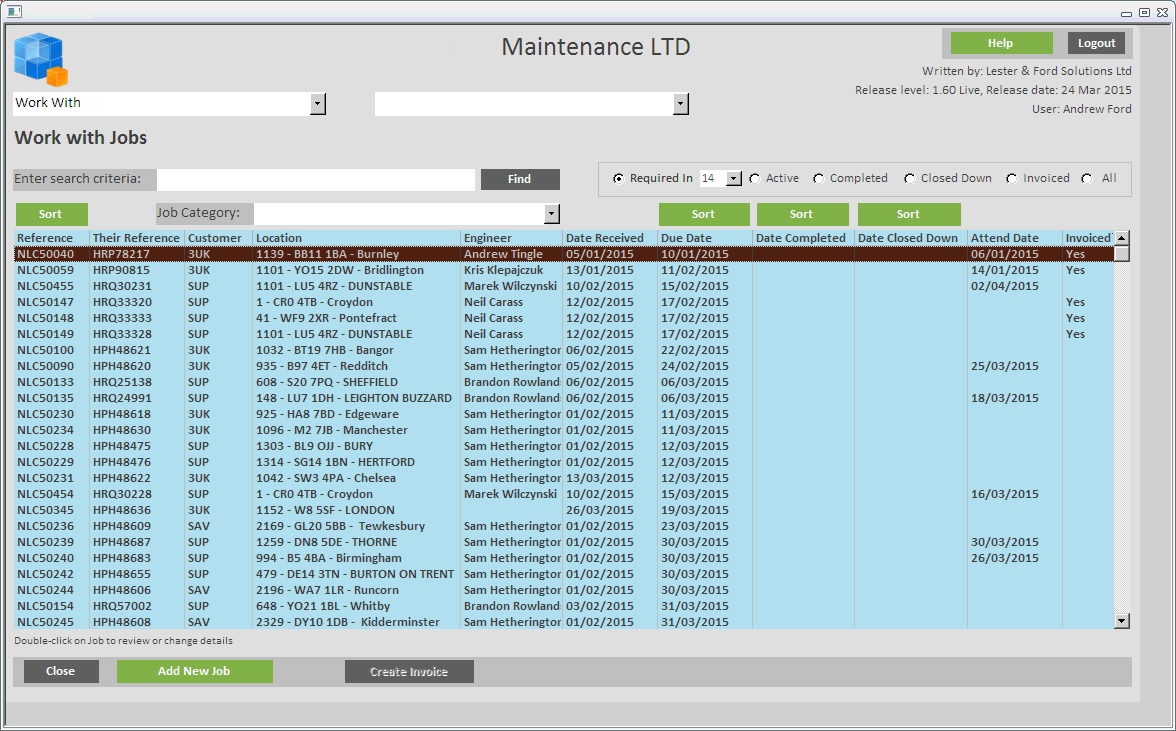1176x731 pixels.
Task: Select location 1259 - DN8 5DE - THORNE
Action: (x=326, y=542)
